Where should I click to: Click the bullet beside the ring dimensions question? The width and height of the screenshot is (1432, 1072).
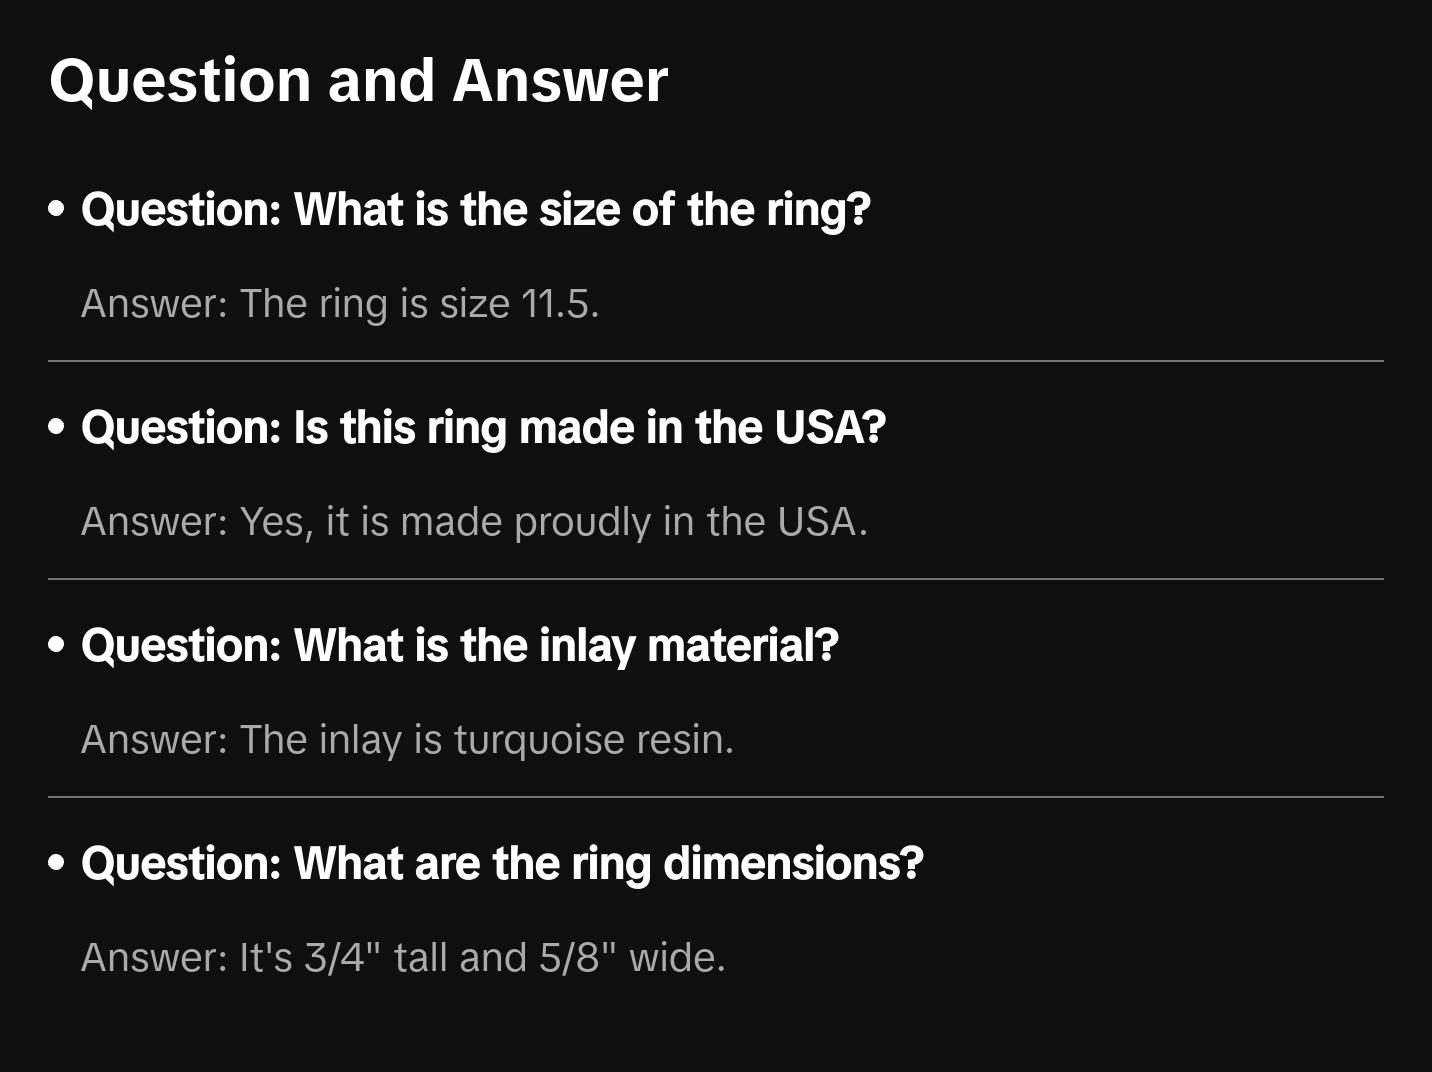57,863
